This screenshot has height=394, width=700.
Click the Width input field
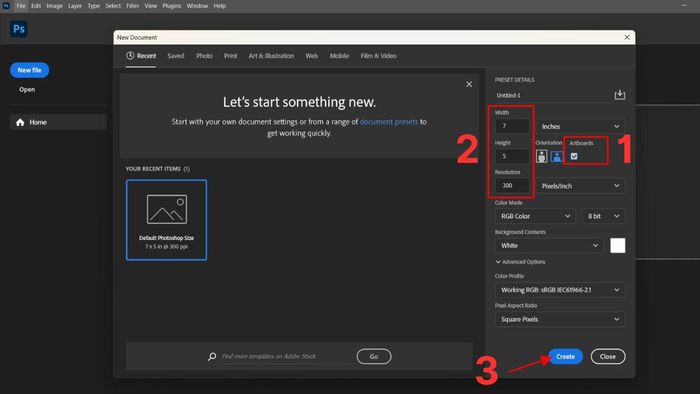512,126
